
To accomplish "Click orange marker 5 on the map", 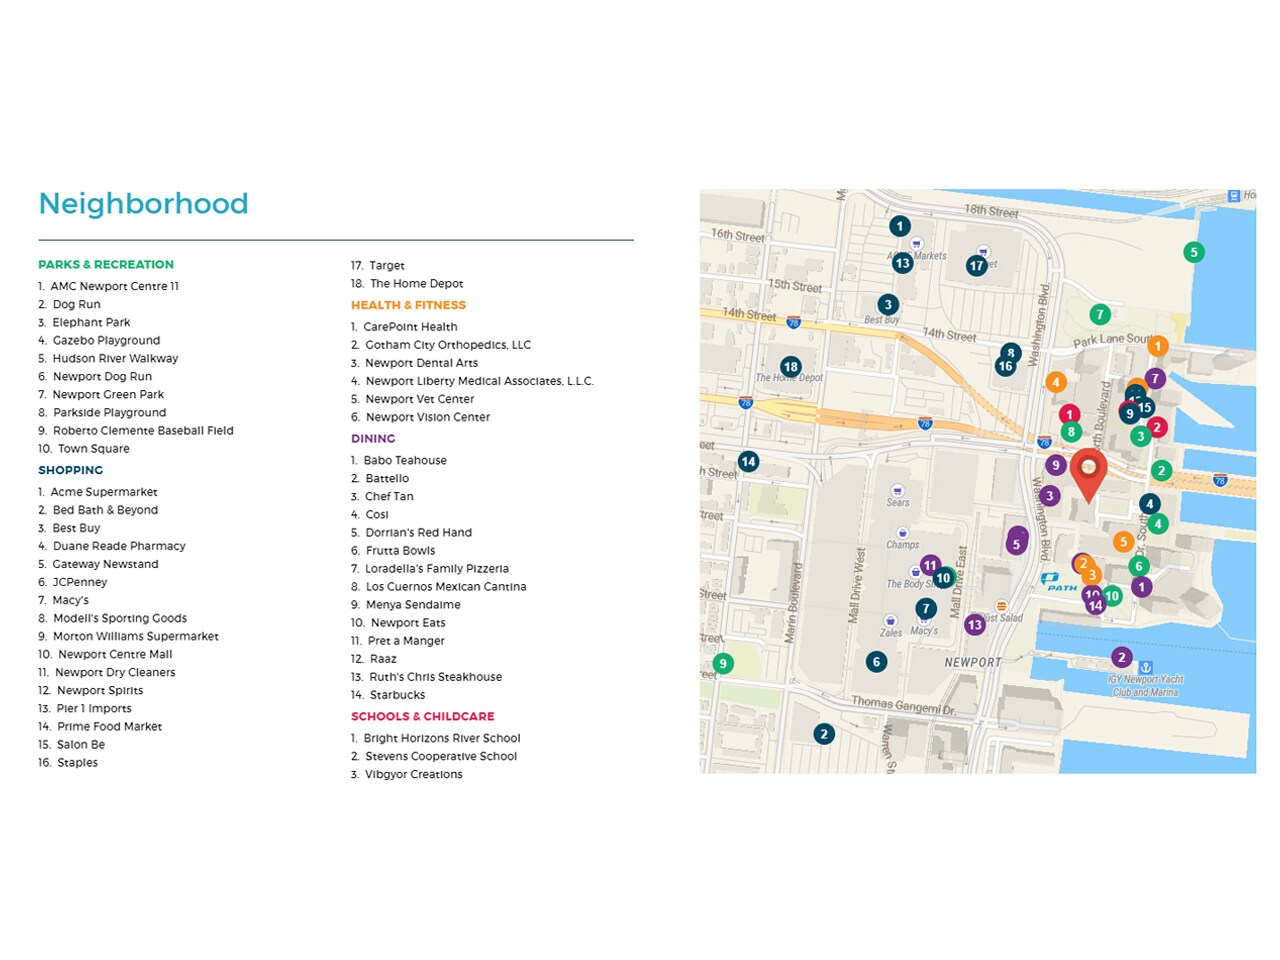I will click(1123, 542).
